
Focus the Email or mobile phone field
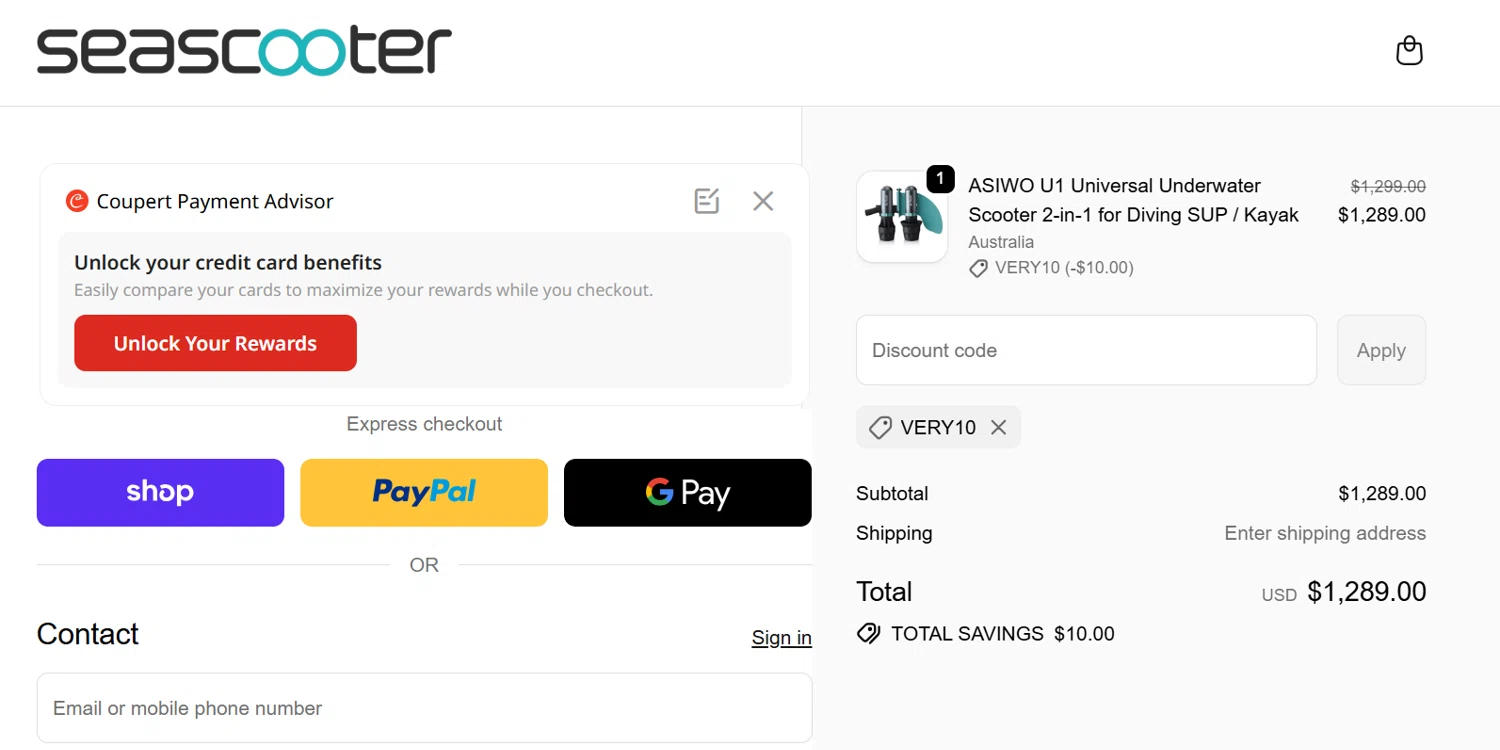(424, 708)
